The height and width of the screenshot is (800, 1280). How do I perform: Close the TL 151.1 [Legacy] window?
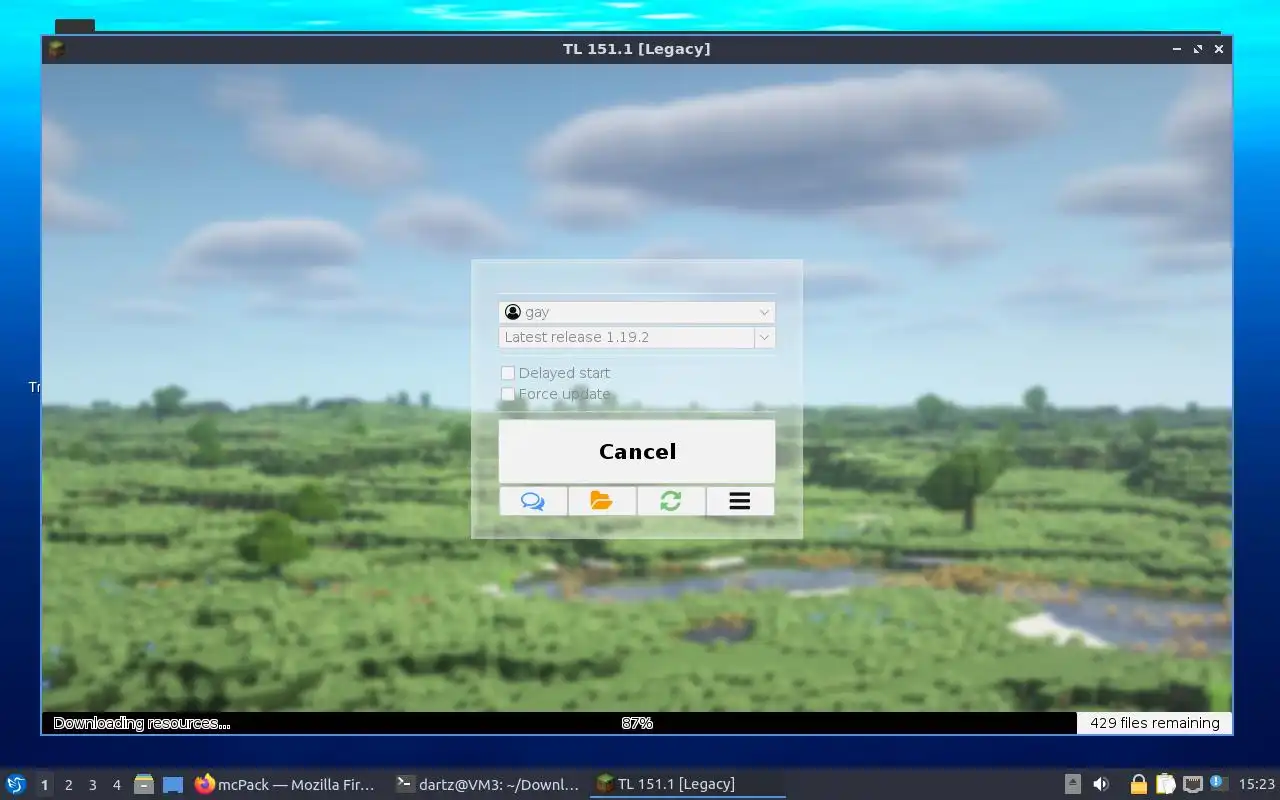point(1219,49)
